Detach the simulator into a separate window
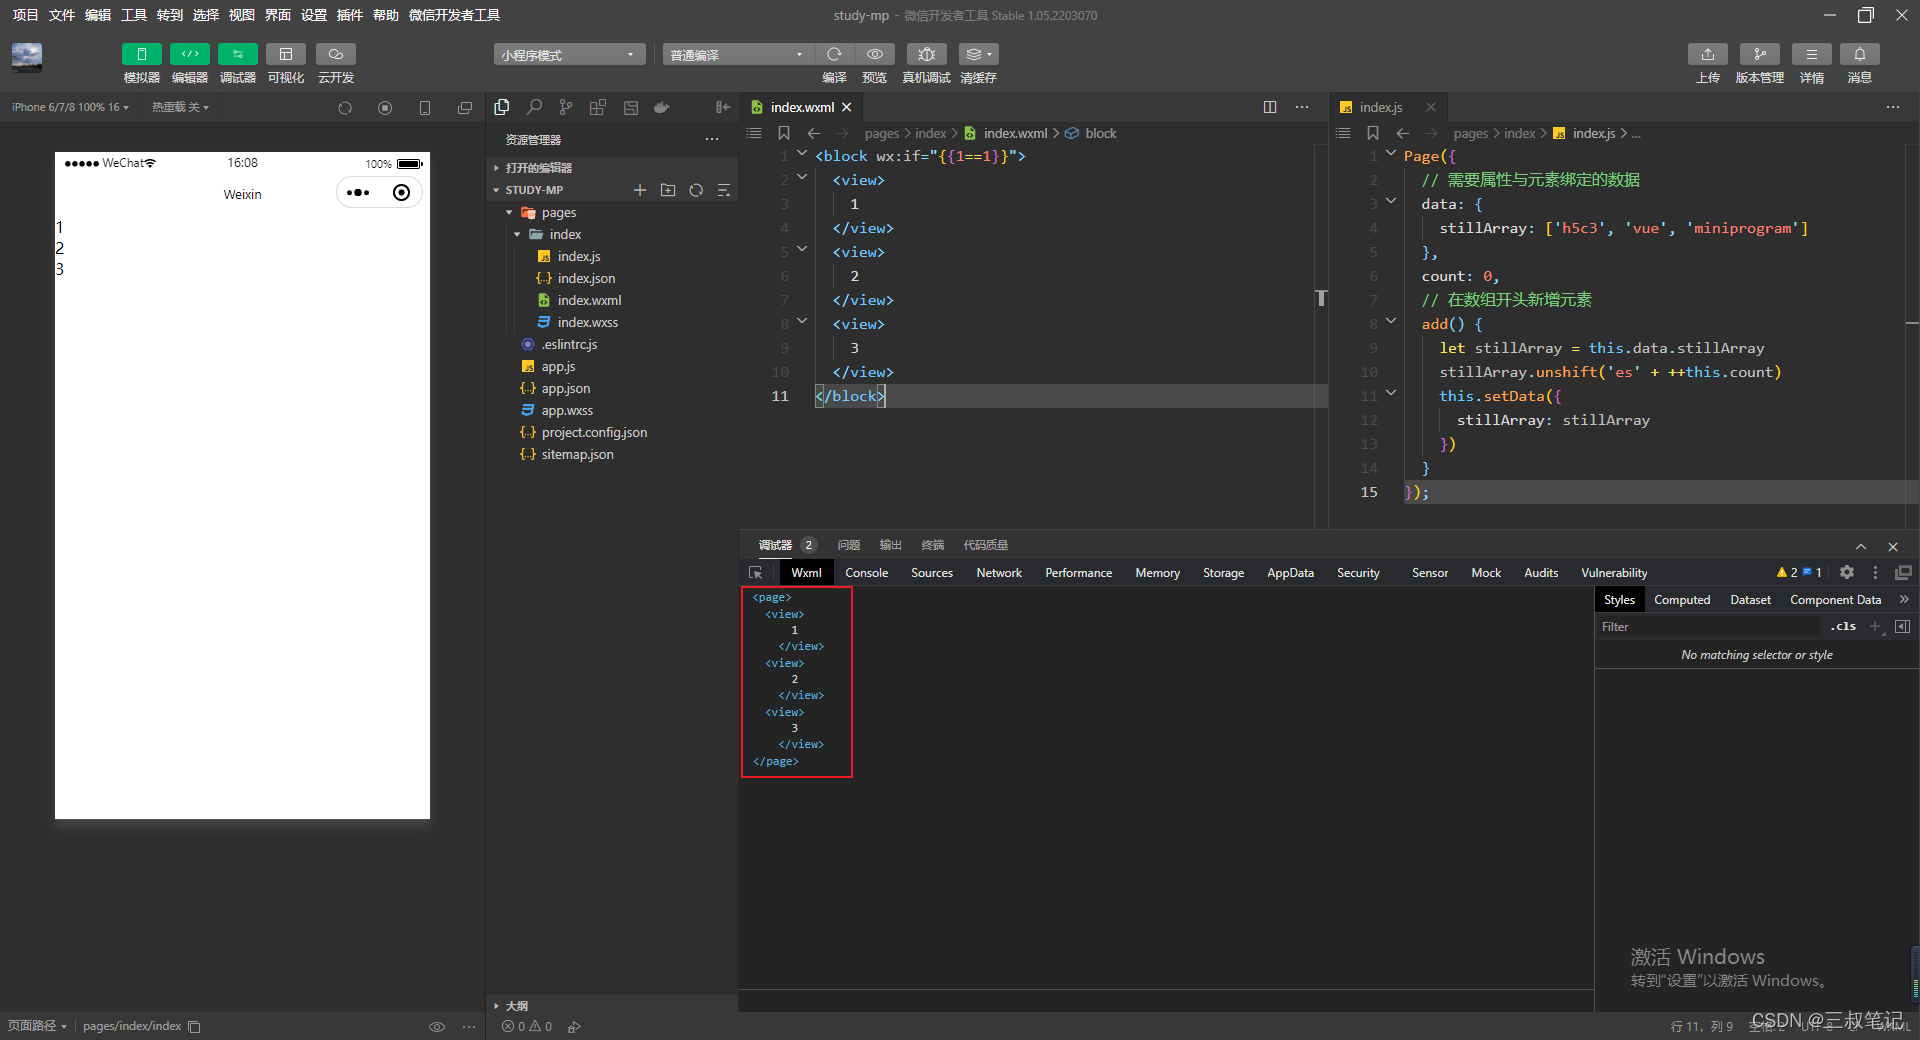Screen dimensions: 1920x1040 coord(465,108)
